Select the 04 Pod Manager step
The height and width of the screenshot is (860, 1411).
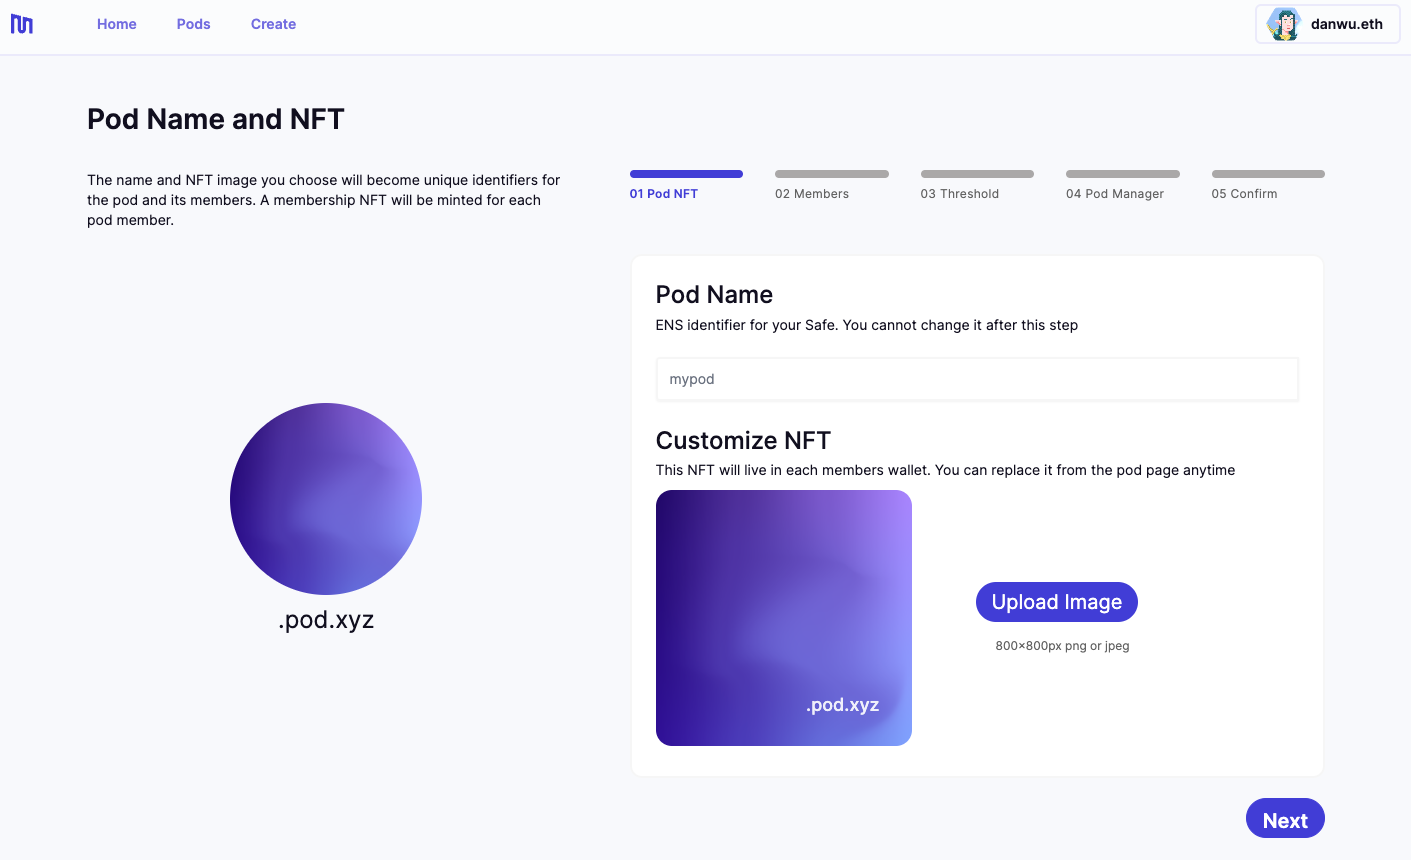pyautogui.click(x=1115, y=194)
